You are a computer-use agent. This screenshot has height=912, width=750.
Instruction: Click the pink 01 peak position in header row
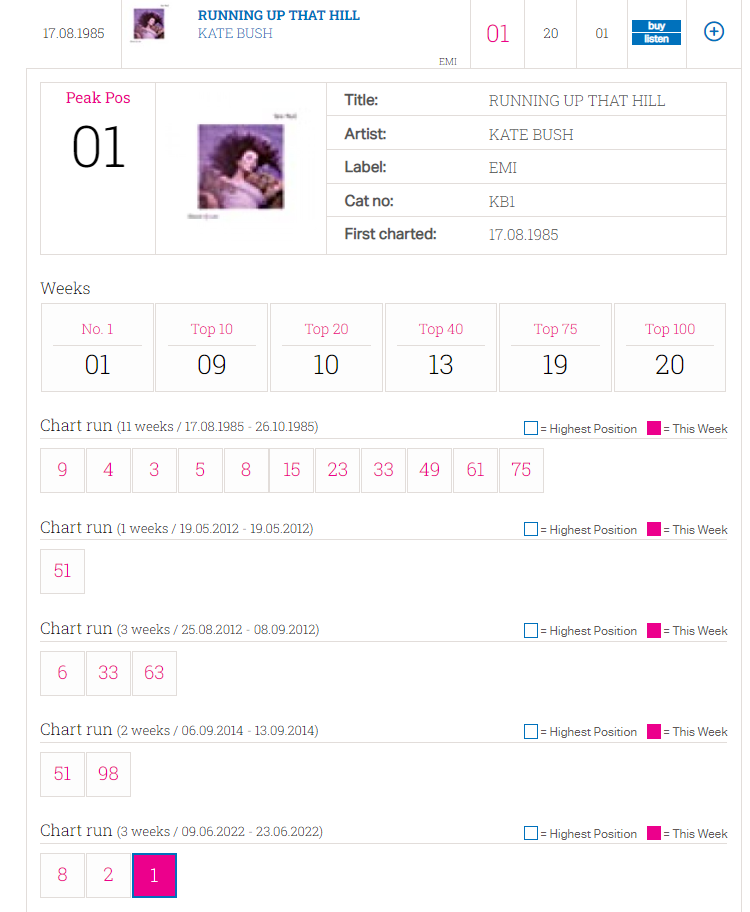497,34
